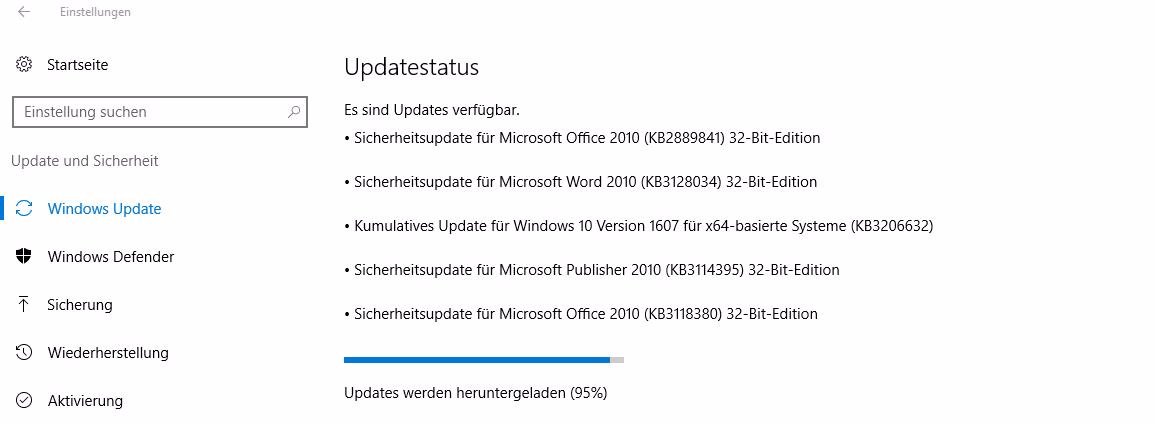
Task: Click the Sicherung upload arrow icon
Action: tap(24, 304)
